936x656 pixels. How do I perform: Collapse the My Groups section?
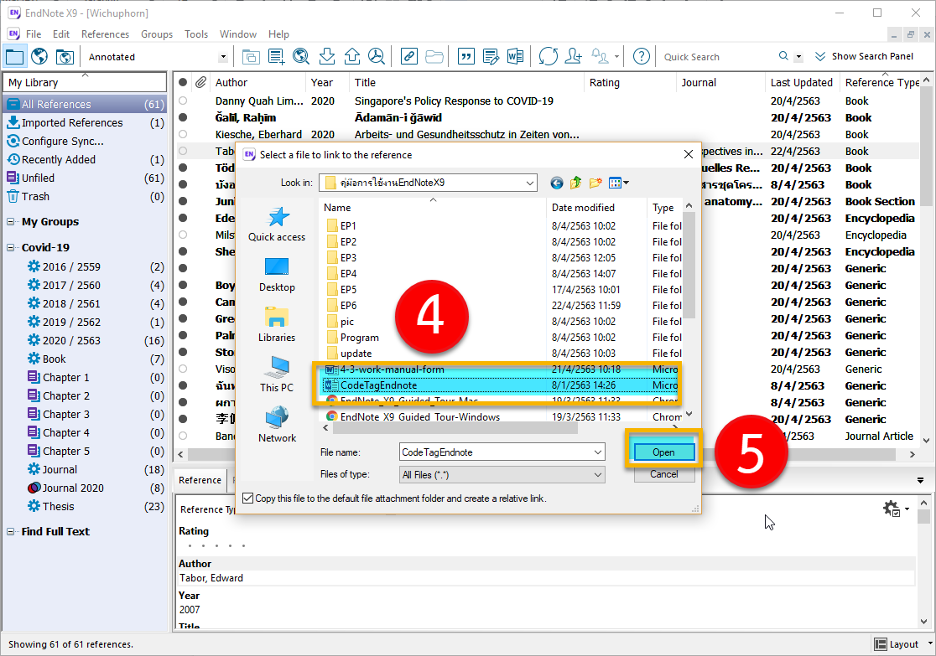point(12,222)
